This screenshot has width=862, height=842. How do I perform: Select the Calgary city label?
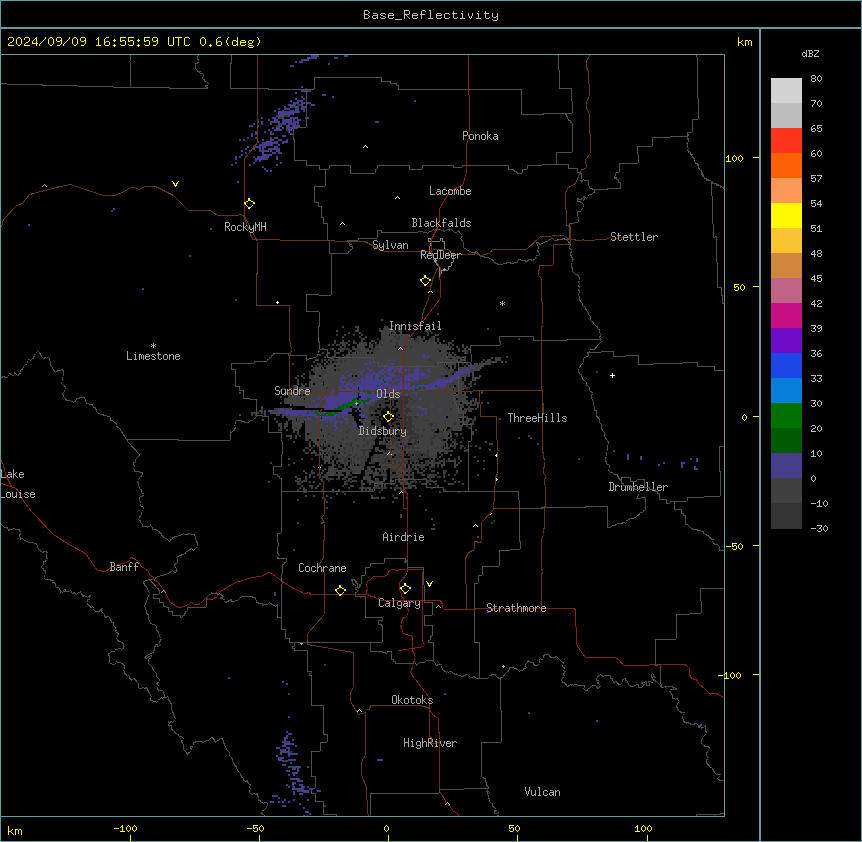click(399, 603)
